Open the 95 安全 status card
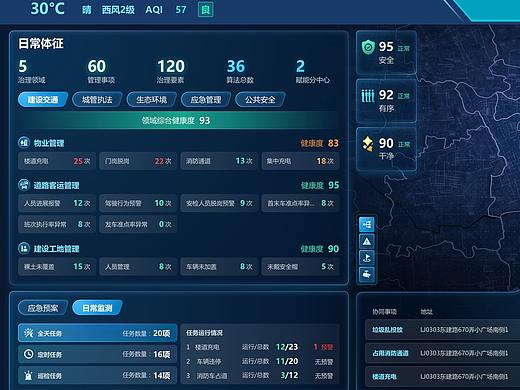The image size is (520, 390). pyautogui.click(x=386, y=52)
